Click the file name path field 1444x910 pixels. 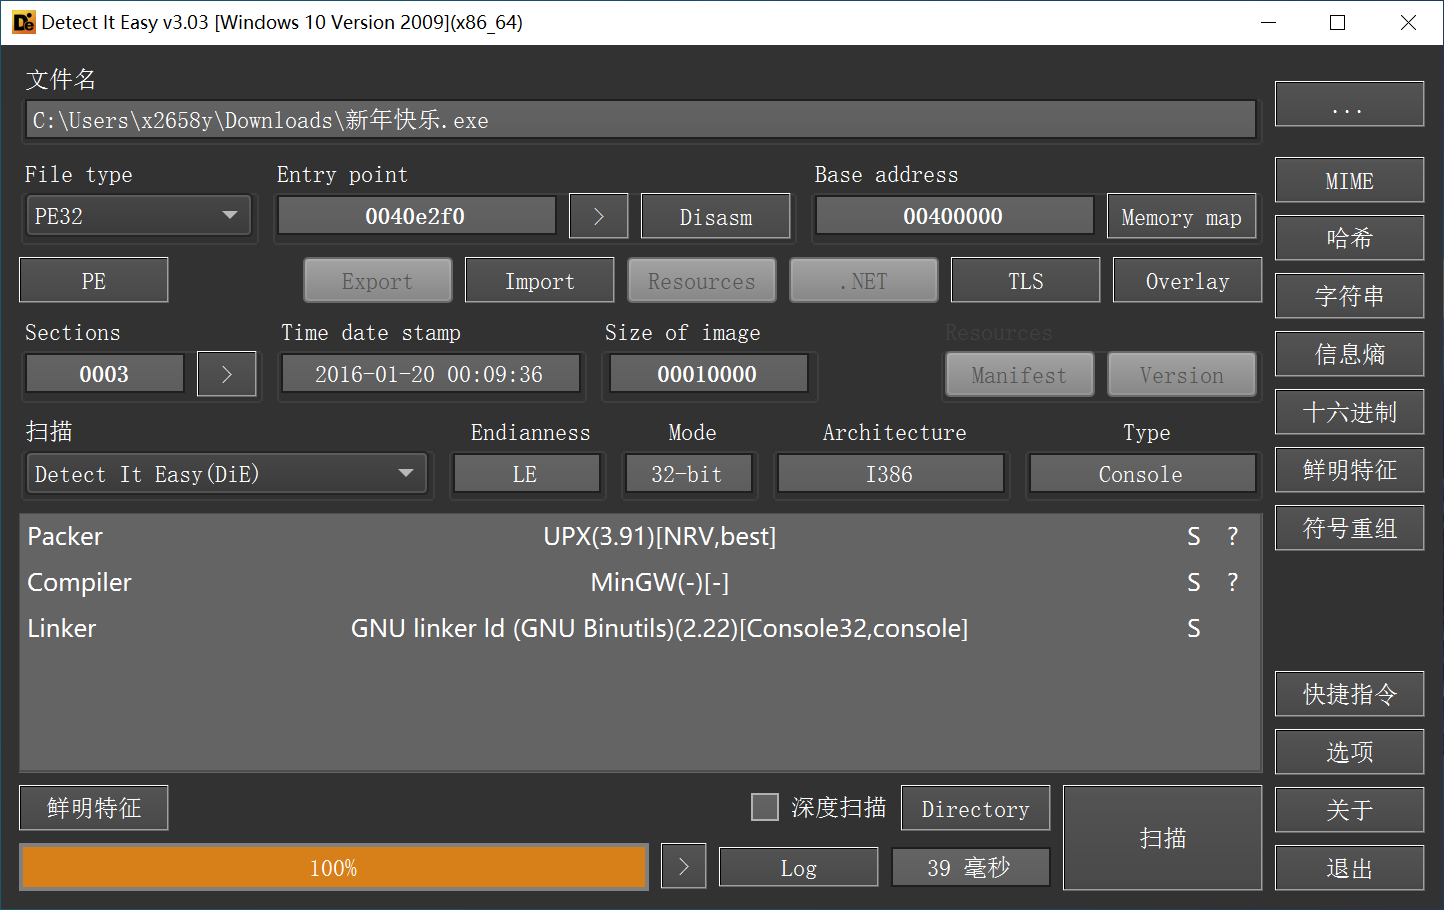(x=640, y=120)
